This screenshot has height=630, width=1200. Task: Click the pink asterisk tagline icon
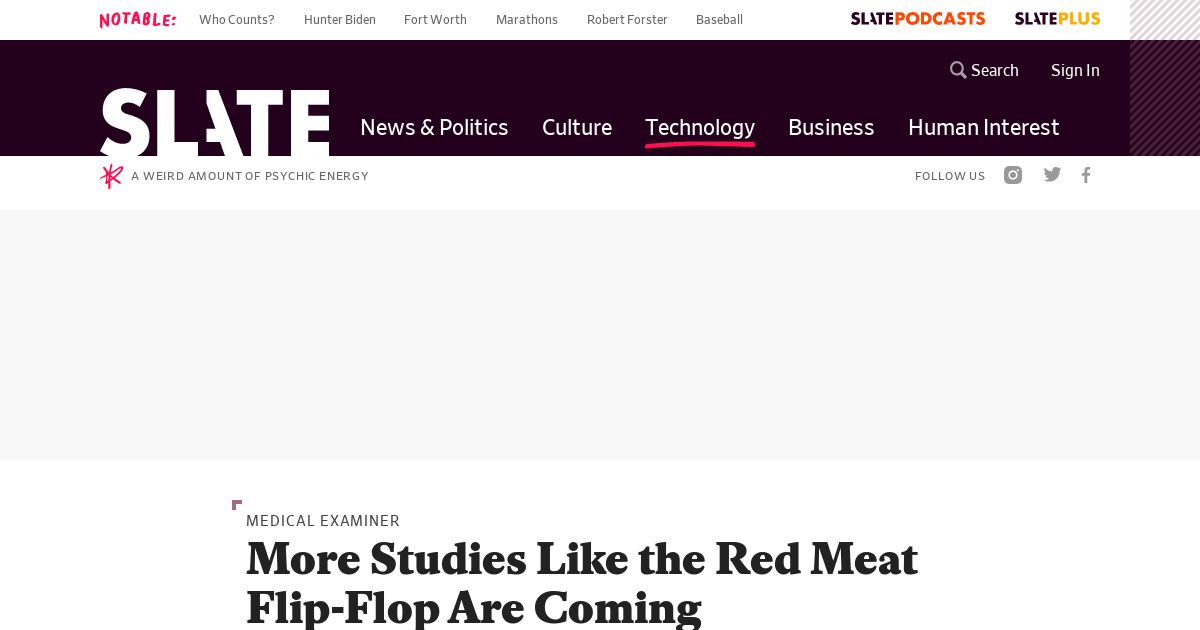coord(111,176)
